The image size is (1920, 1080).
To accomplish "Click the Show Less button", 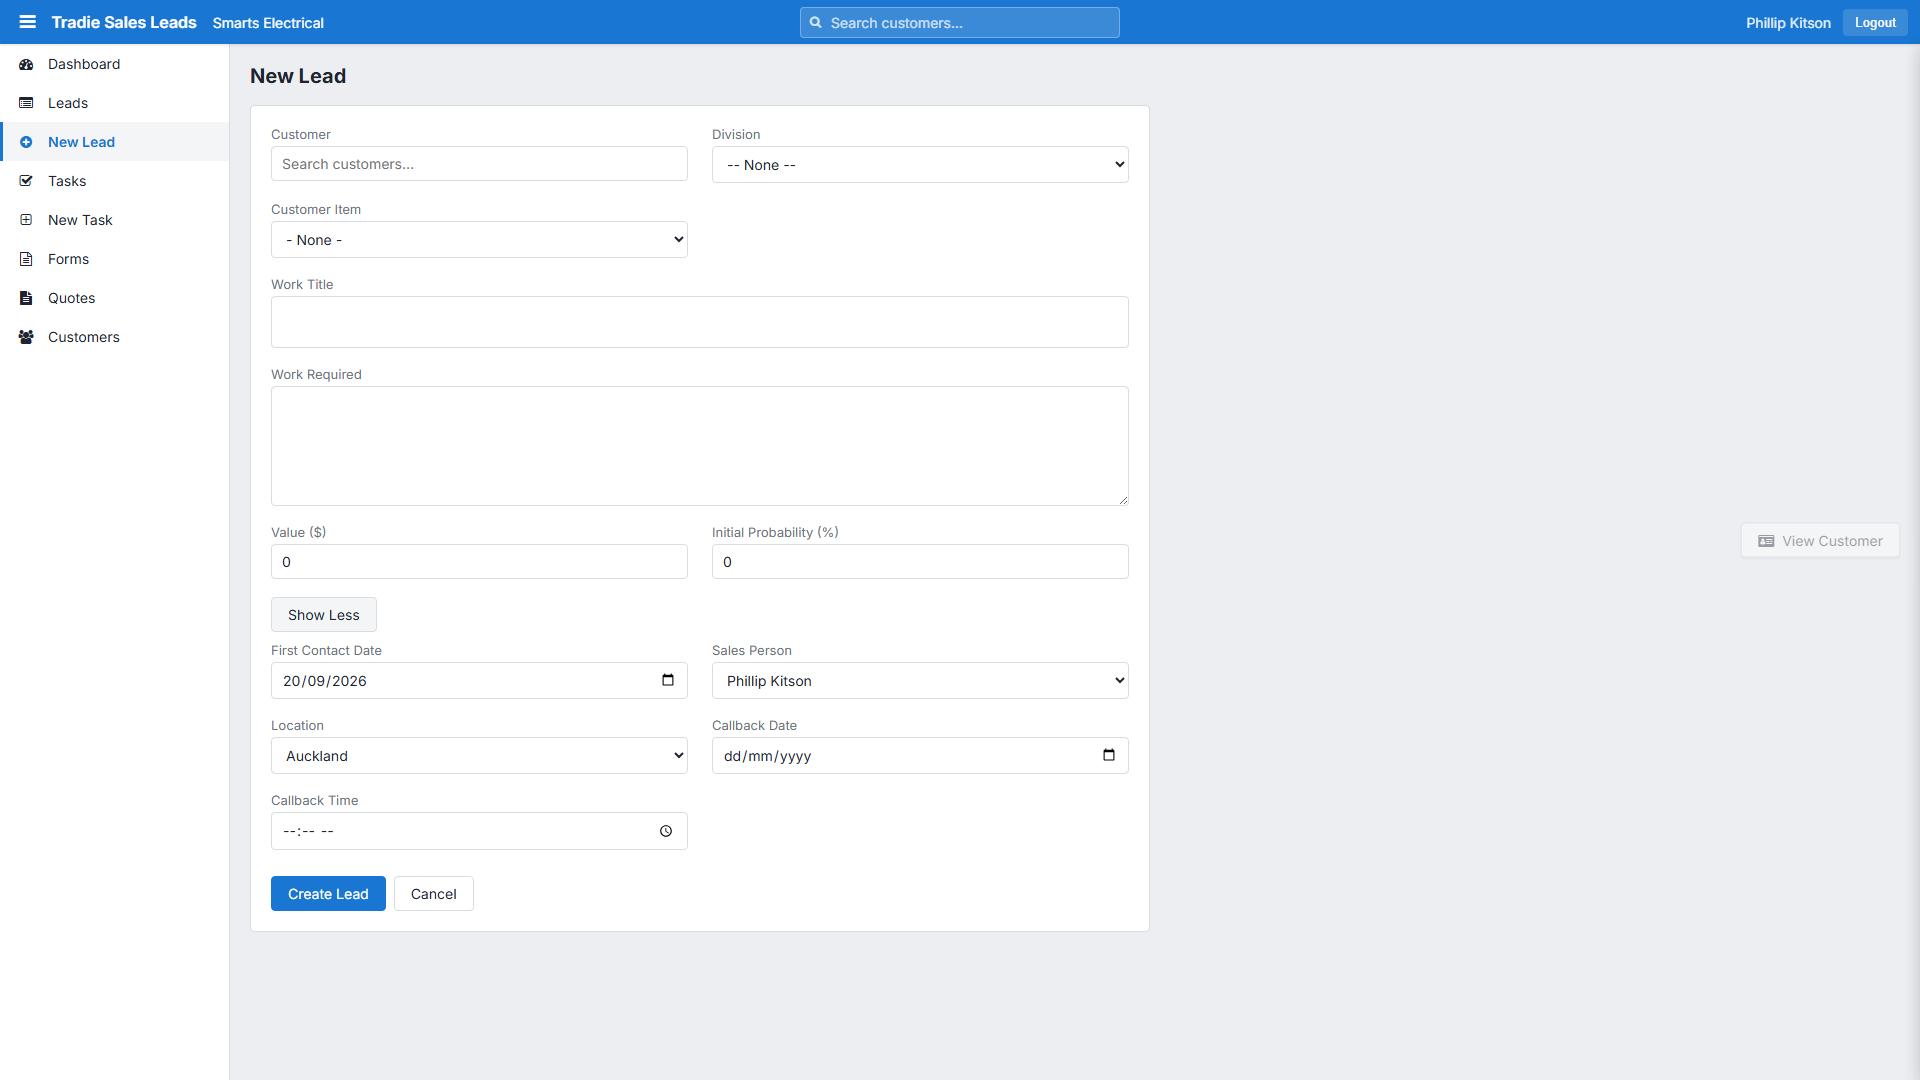I will [x=324, y=615].
